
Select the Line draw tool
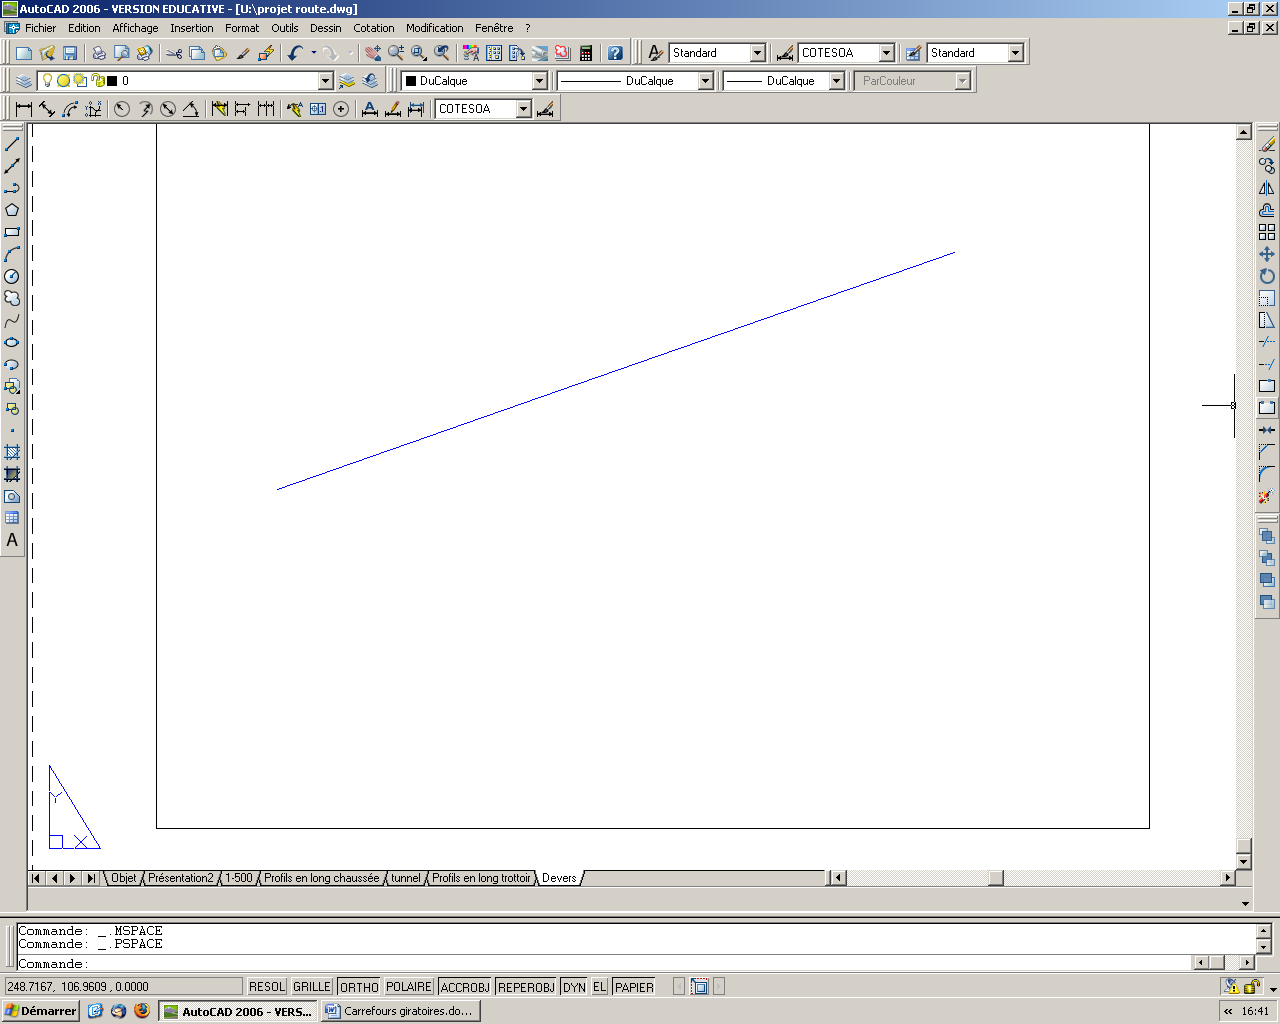point(12,144)
